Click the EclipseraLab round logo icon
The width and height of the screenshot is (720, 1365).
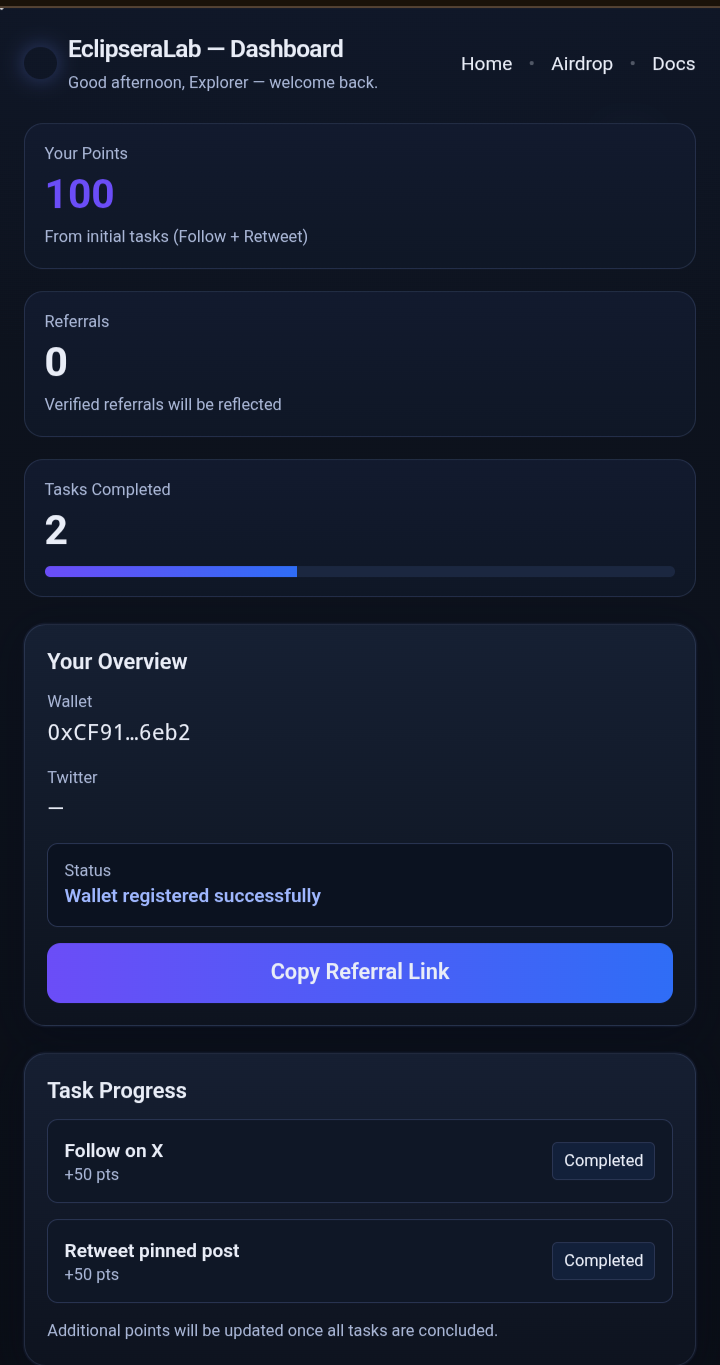pyautogui.click(x=41, y=63)
